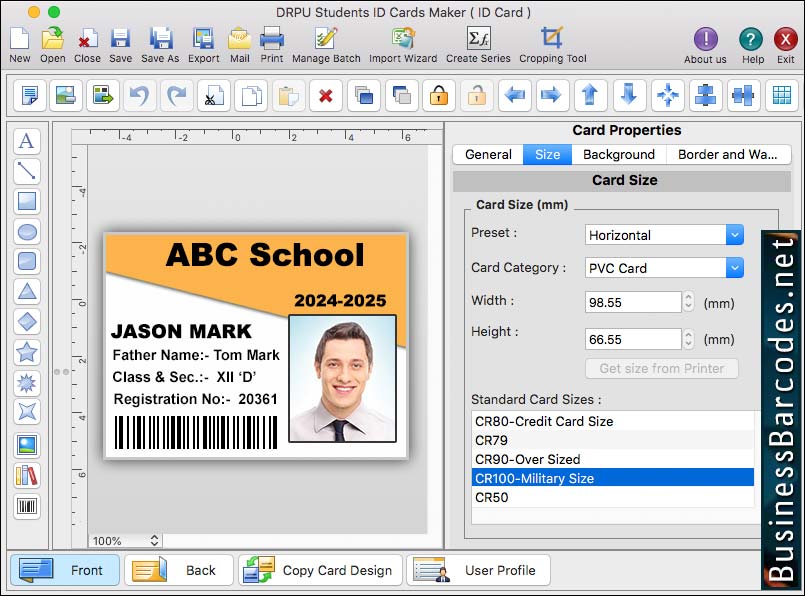The image size is (805, 596).
Task: Switch to the Size tab
Action: click(x=547, y=155)
